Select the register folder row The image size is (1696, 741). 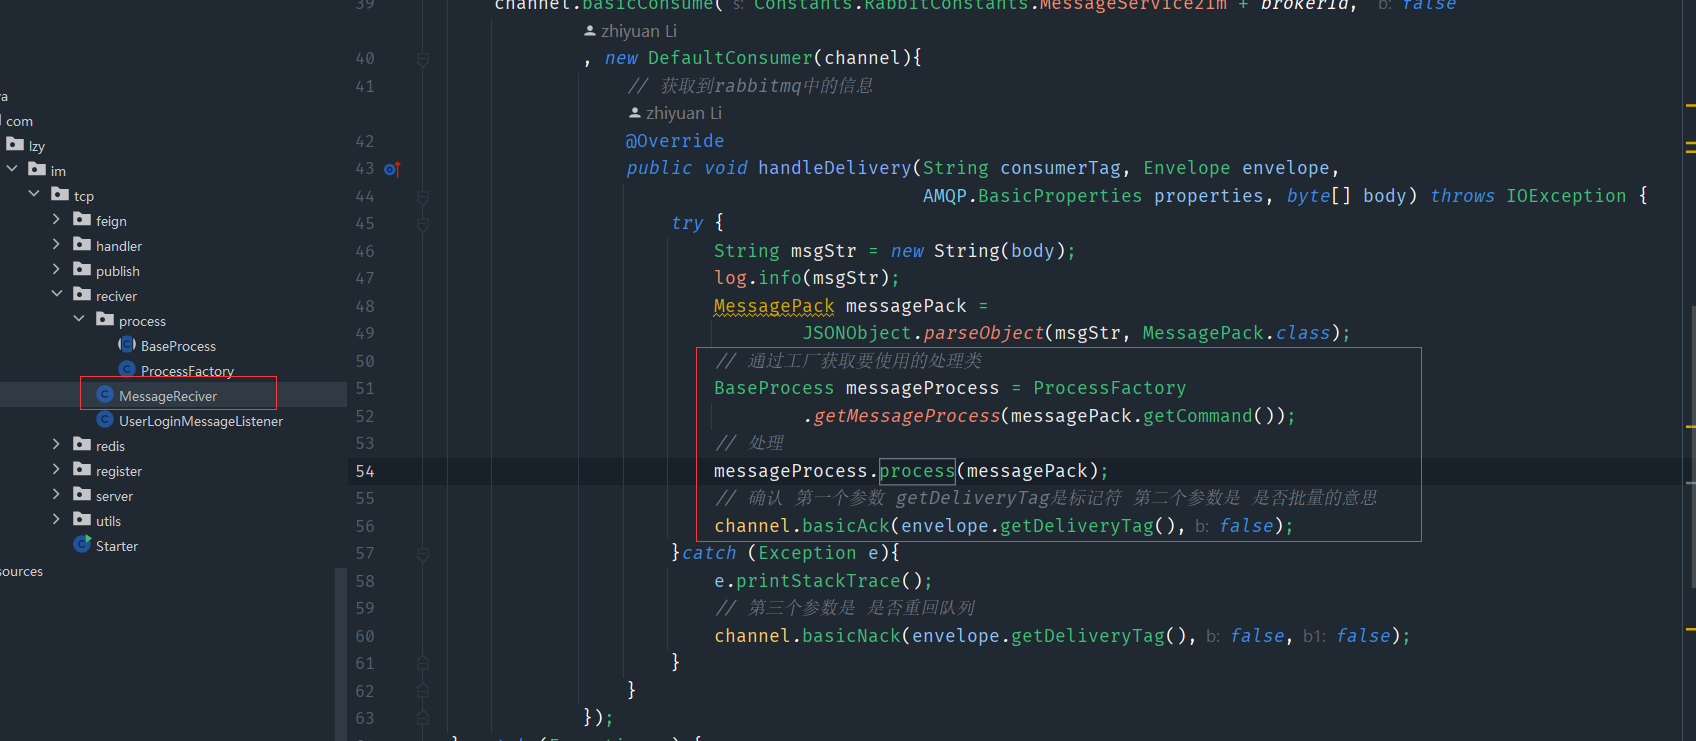coord(173,470)
